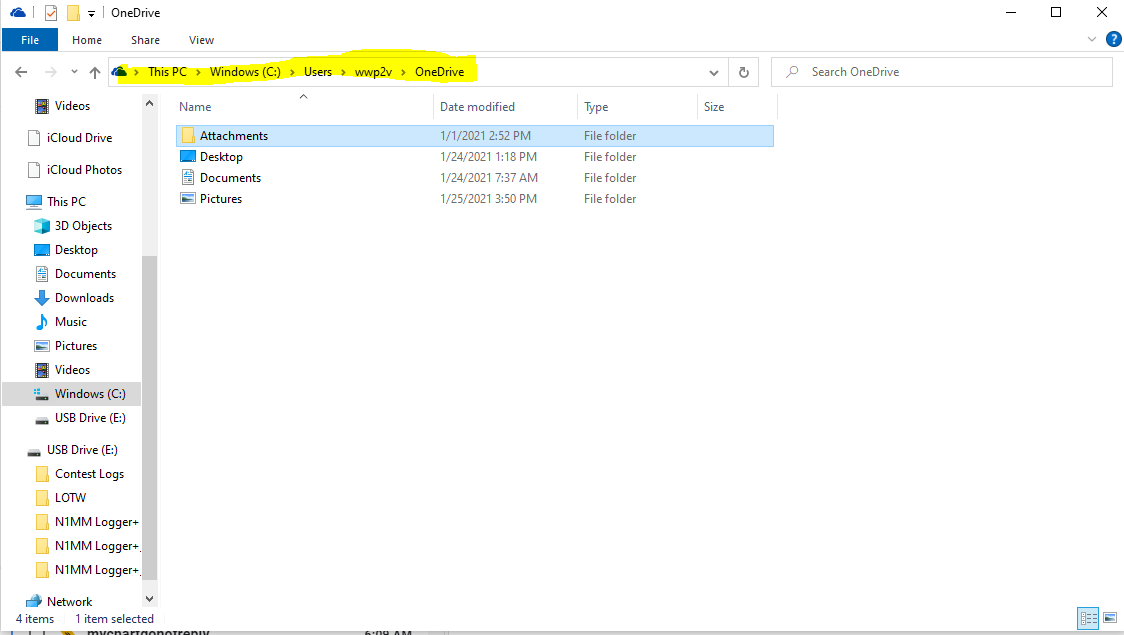
Task: Open the Share ribbon tab
Action: [x=145, y=40]
